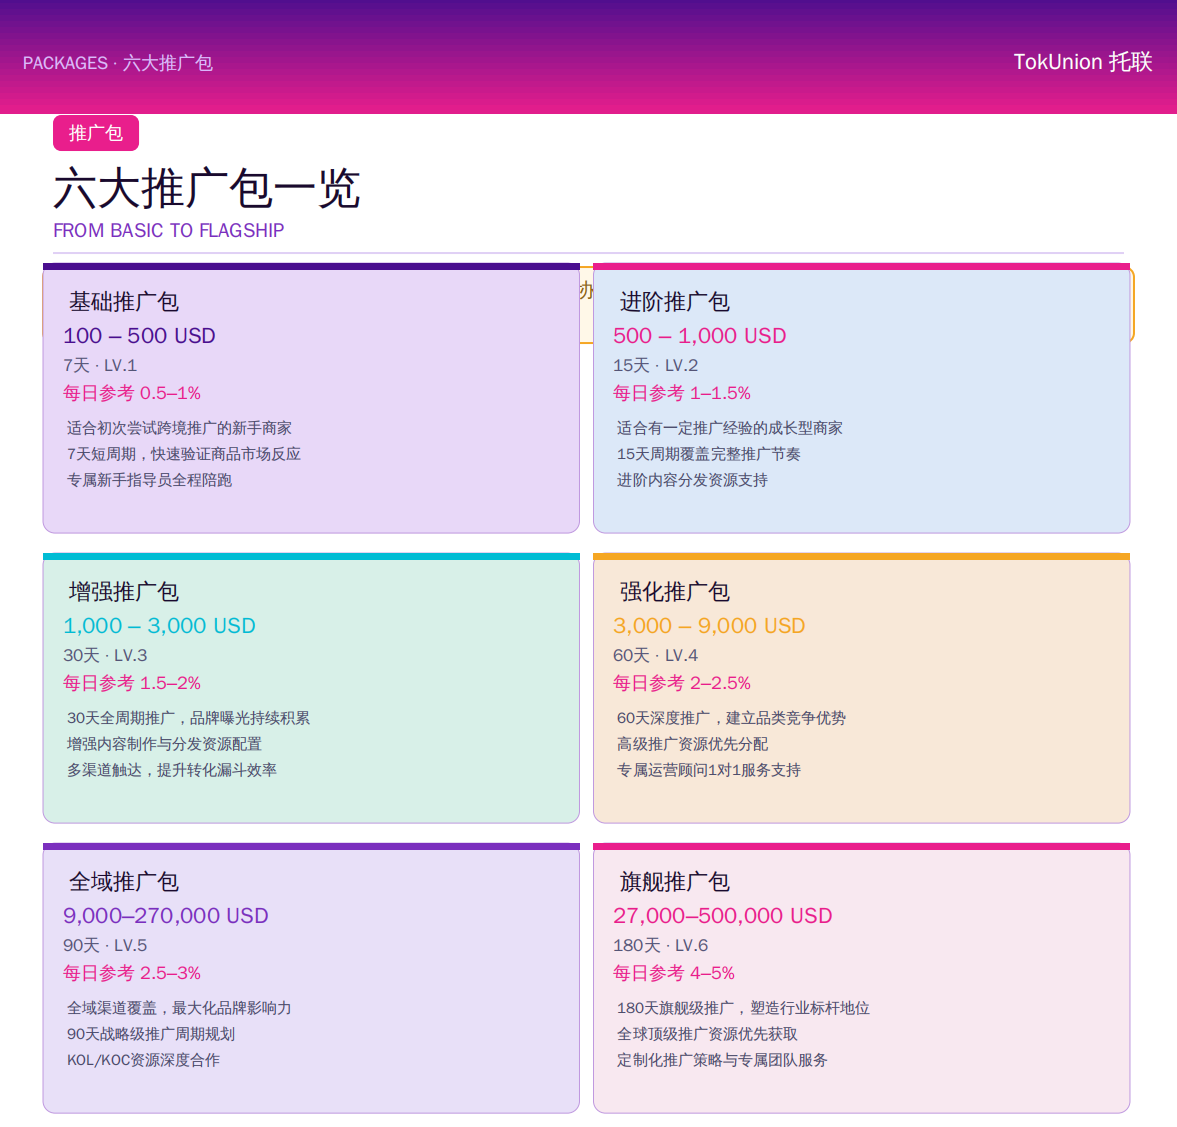The width and height of the screenshot is (1177, 1127).
Task: Click 每日参考 4–5% rate
Action: 674,972
